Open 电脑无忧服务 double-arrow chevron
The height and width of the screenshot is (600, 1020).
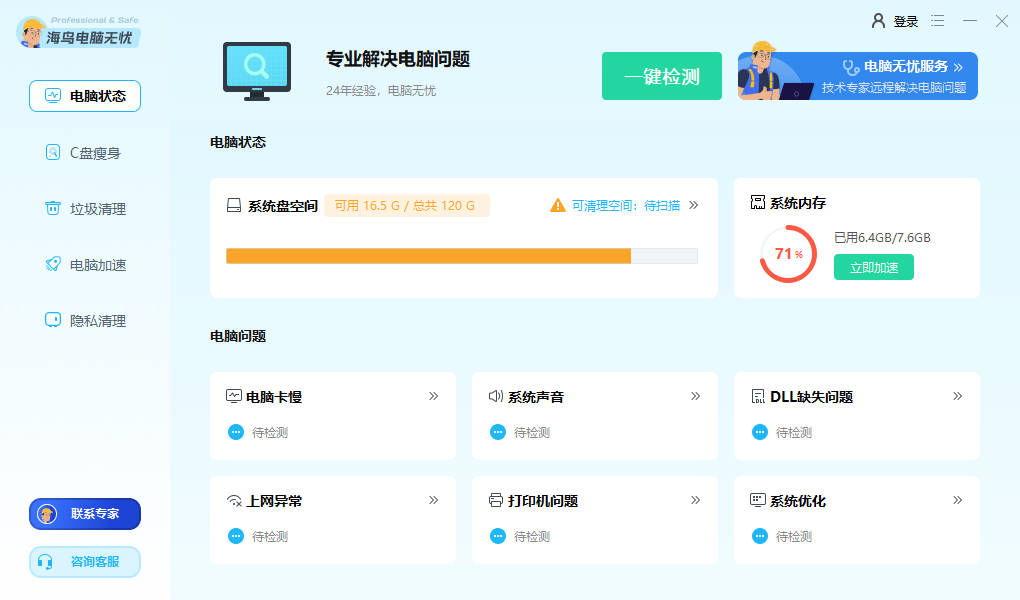pyautogui.click(x=958, y=67)
